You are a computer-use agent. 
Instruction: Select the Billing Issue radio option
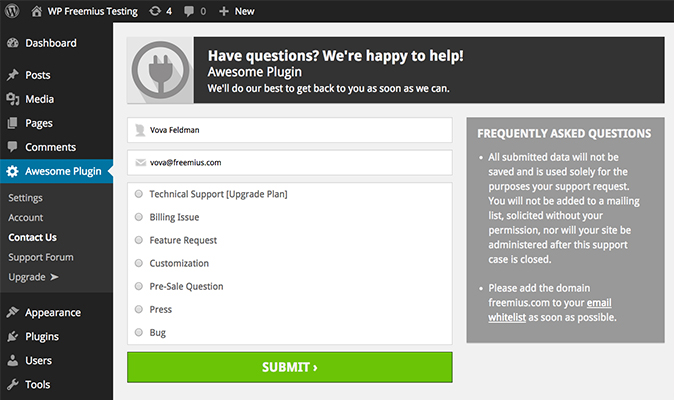pos(138,217)
